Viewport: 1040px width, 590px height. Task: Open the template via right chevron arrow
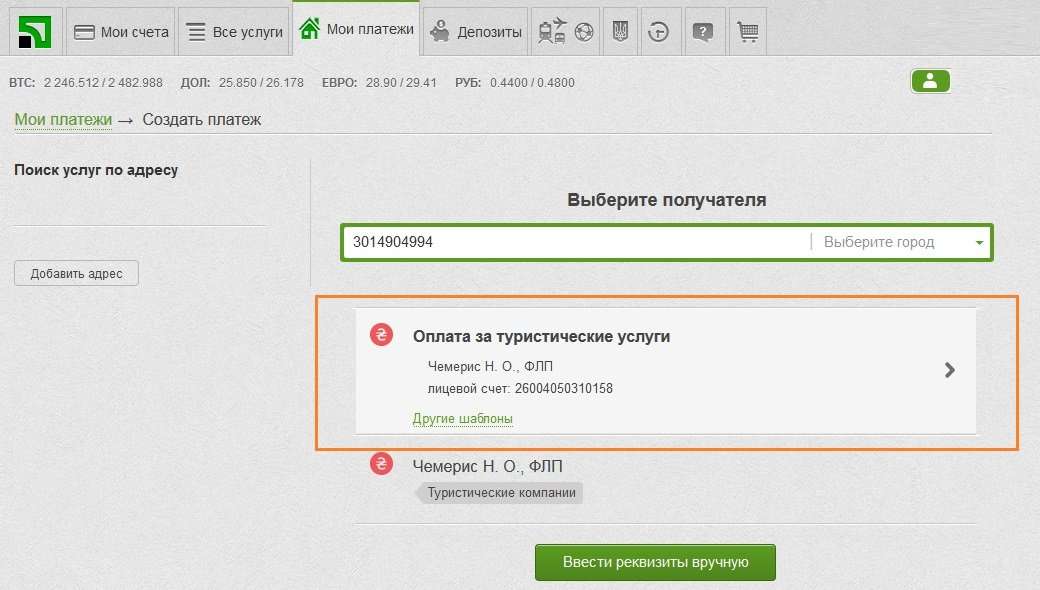tap(950, 370)
